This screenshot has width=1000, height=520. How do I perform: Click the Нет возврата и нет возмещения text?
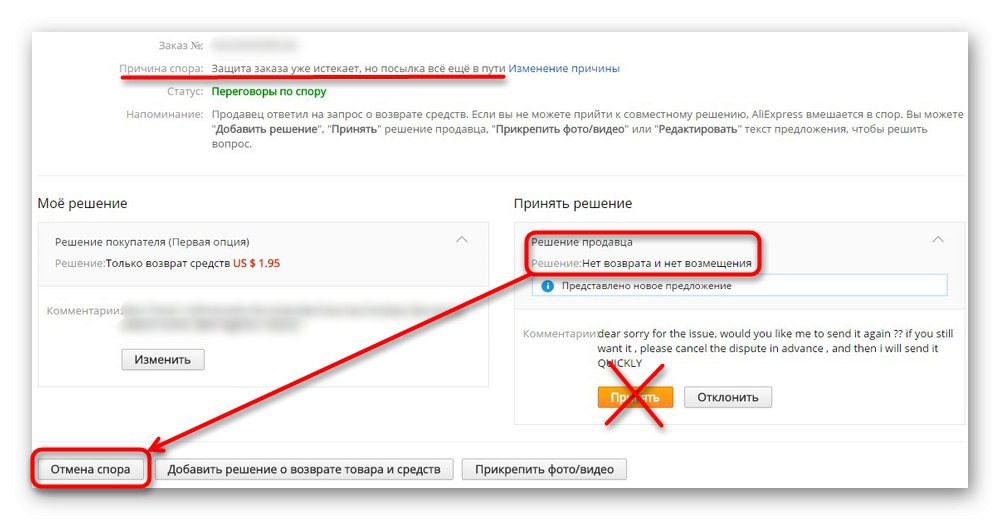tap(666, 263)
